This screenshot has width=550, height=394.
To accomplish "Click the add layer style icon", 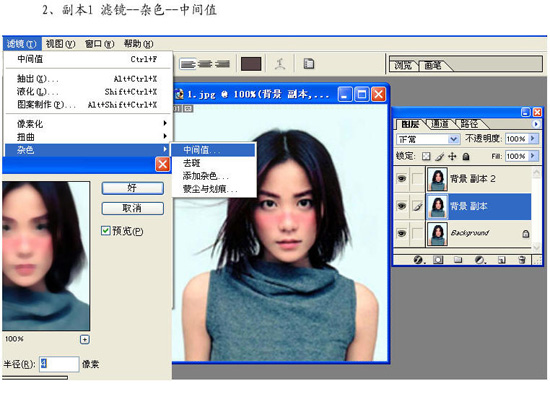I will [x=418, y=260].
